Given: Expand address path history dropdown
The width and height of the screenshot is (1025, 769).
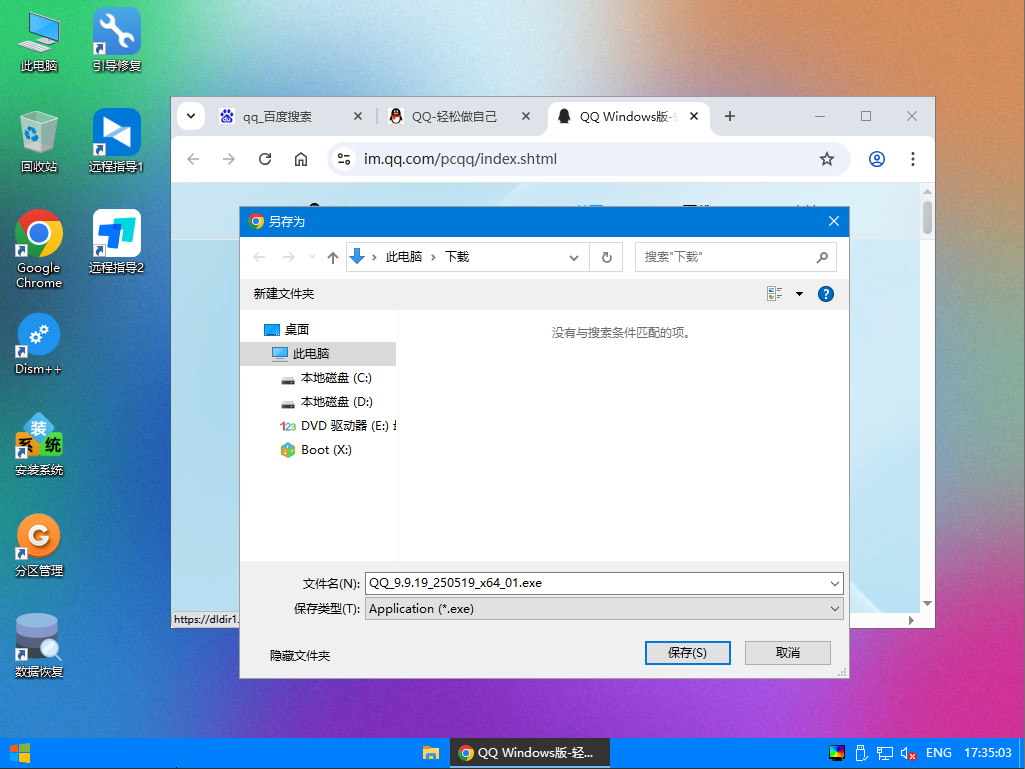Looking at the screenshot, I should (573, 258).
